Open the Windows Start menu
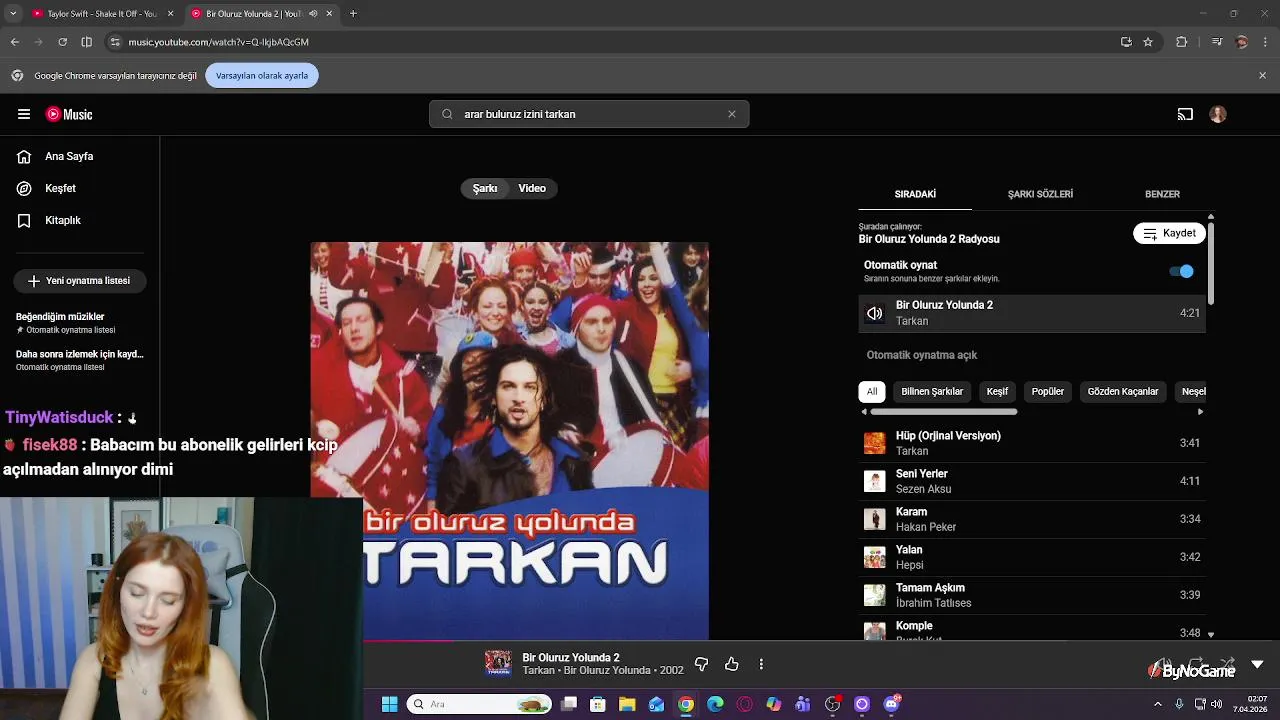Screen dimensions: 1280x720 [x=389, y=704]
